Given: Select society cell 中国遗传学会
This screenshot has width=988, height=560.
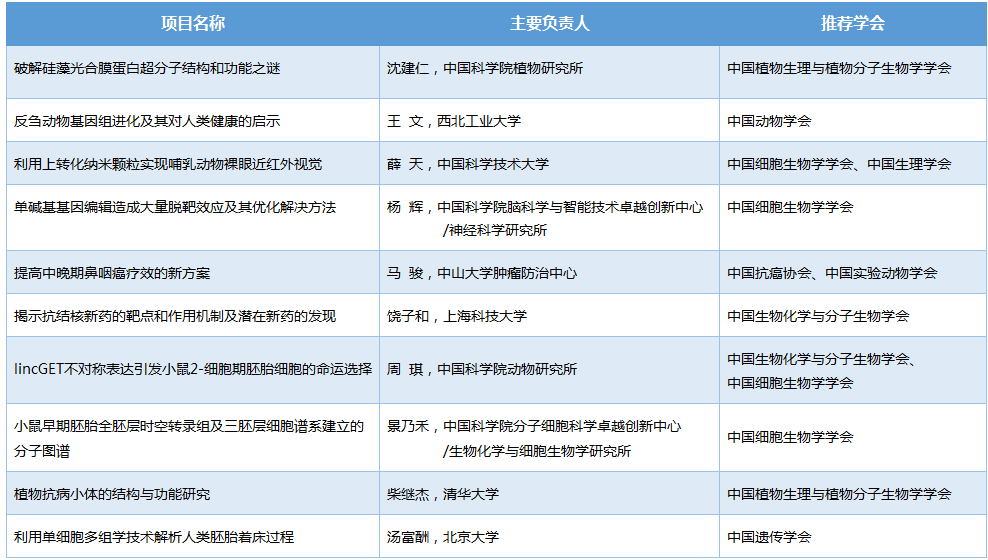Looking at the screenshot, I should [769, 537].
